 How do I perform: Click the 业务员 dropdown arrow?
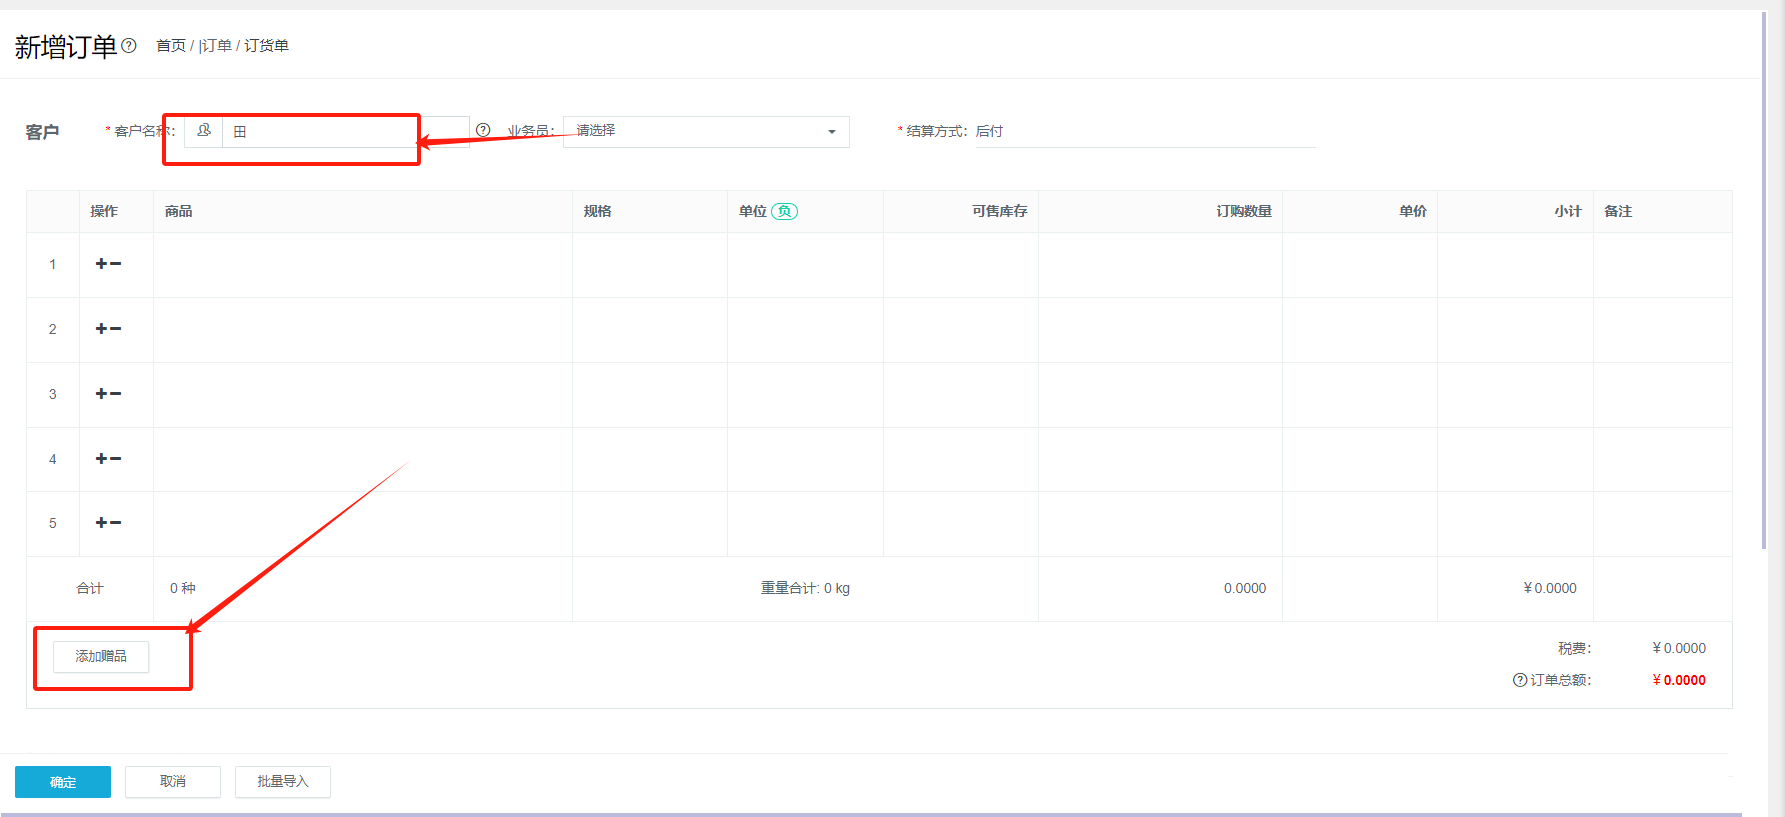click(x=832, y=132)
